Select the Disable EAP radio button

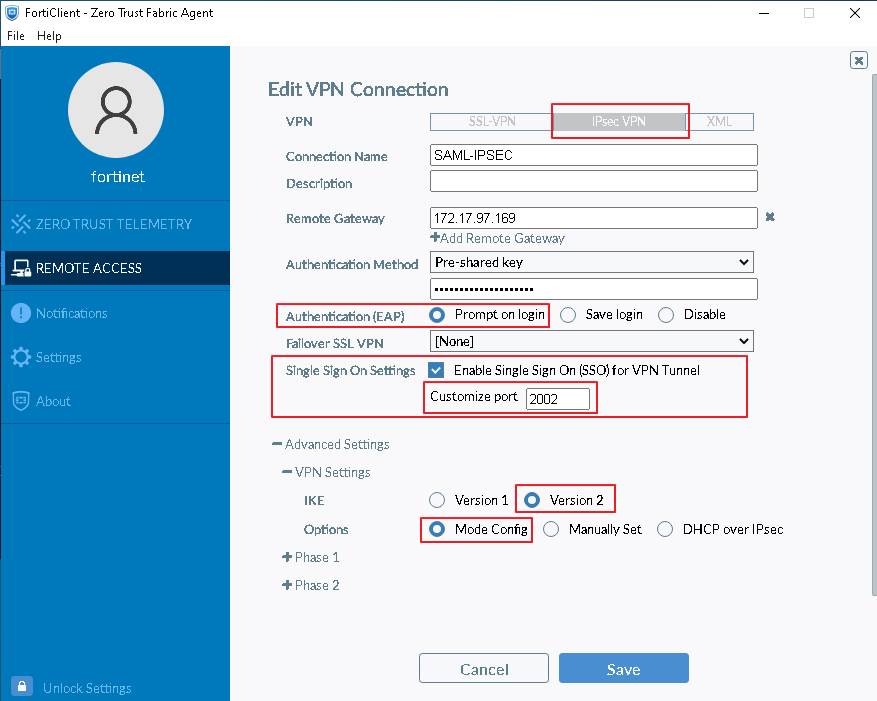(666, 315)
